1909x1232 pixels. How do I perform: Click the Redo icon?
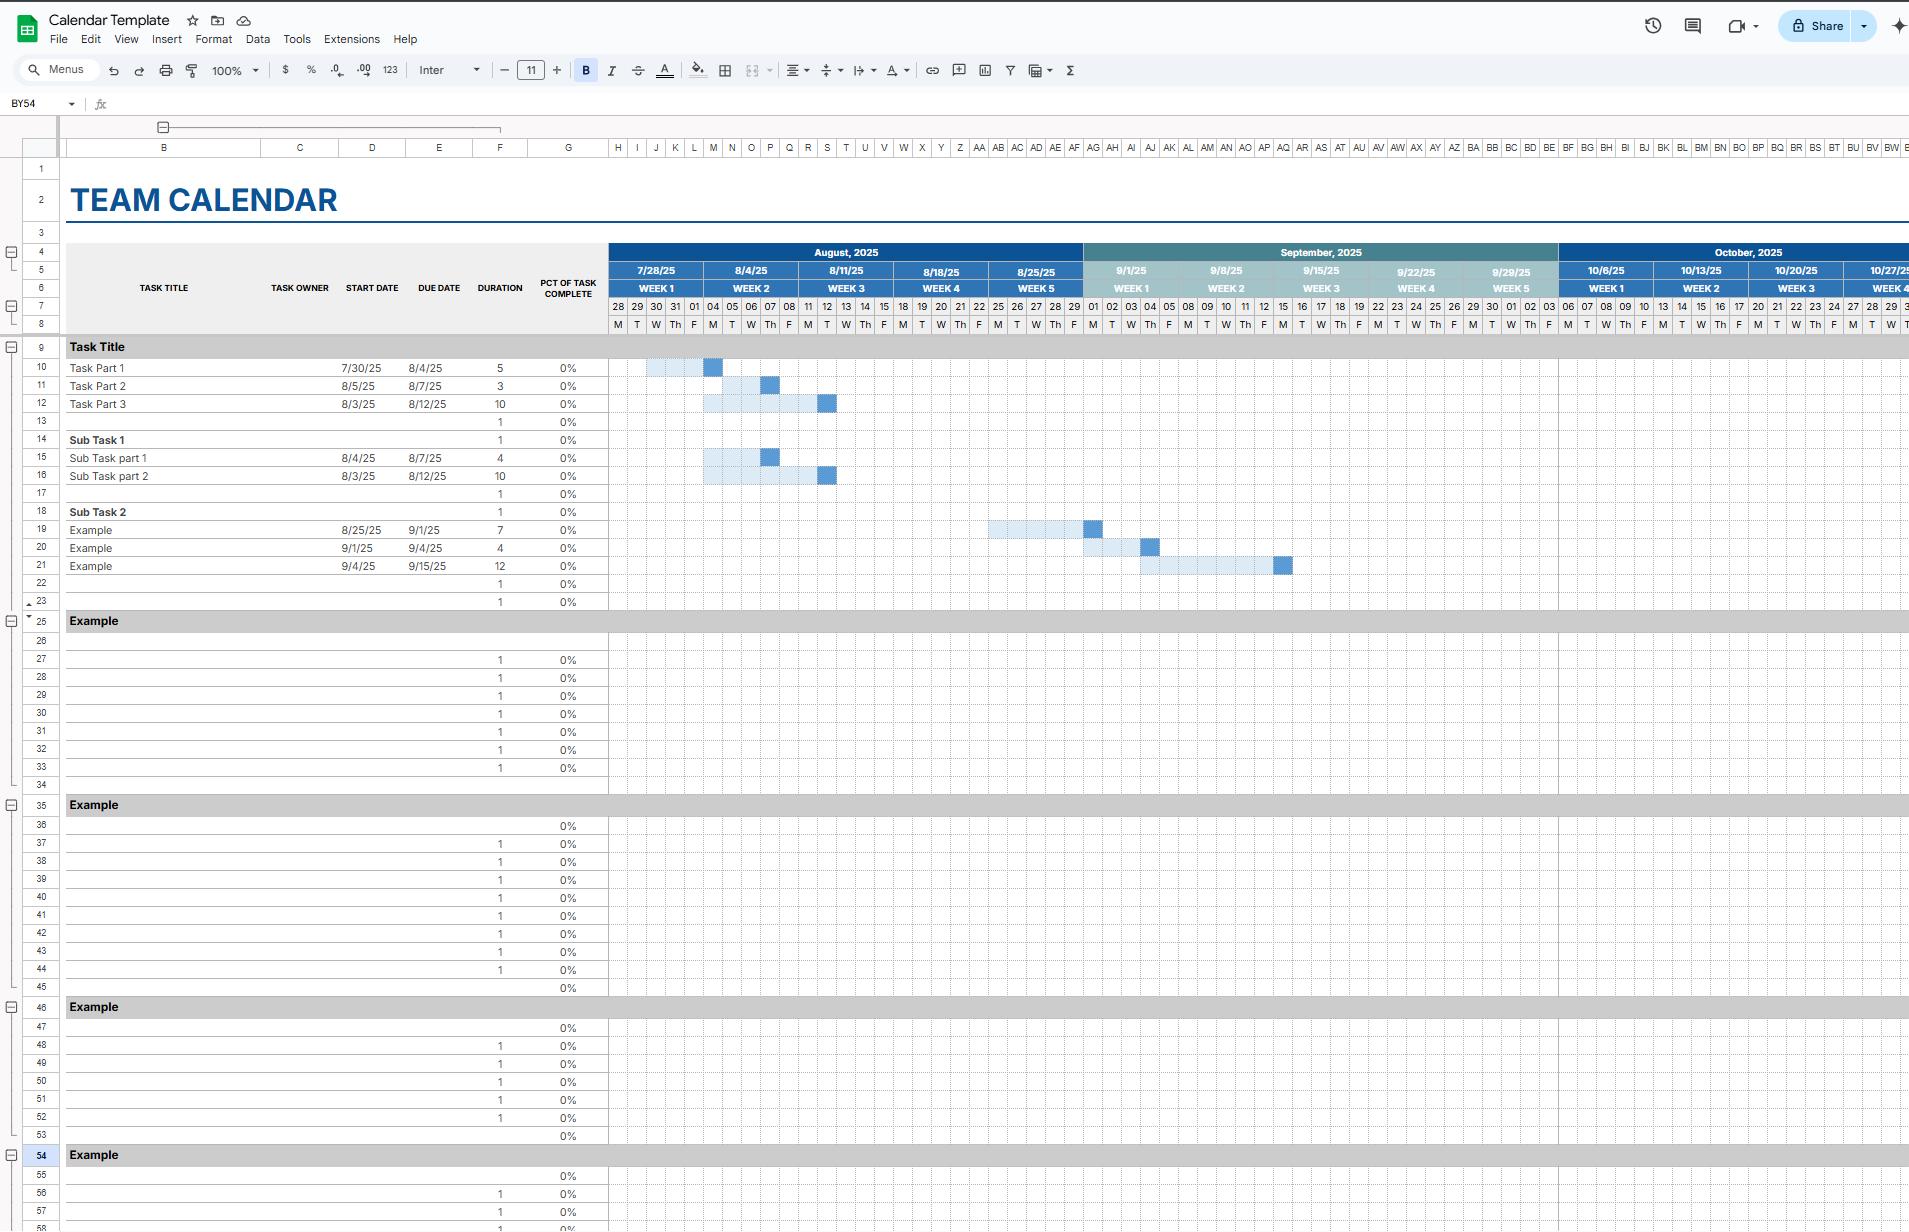[x=139, y=71]
